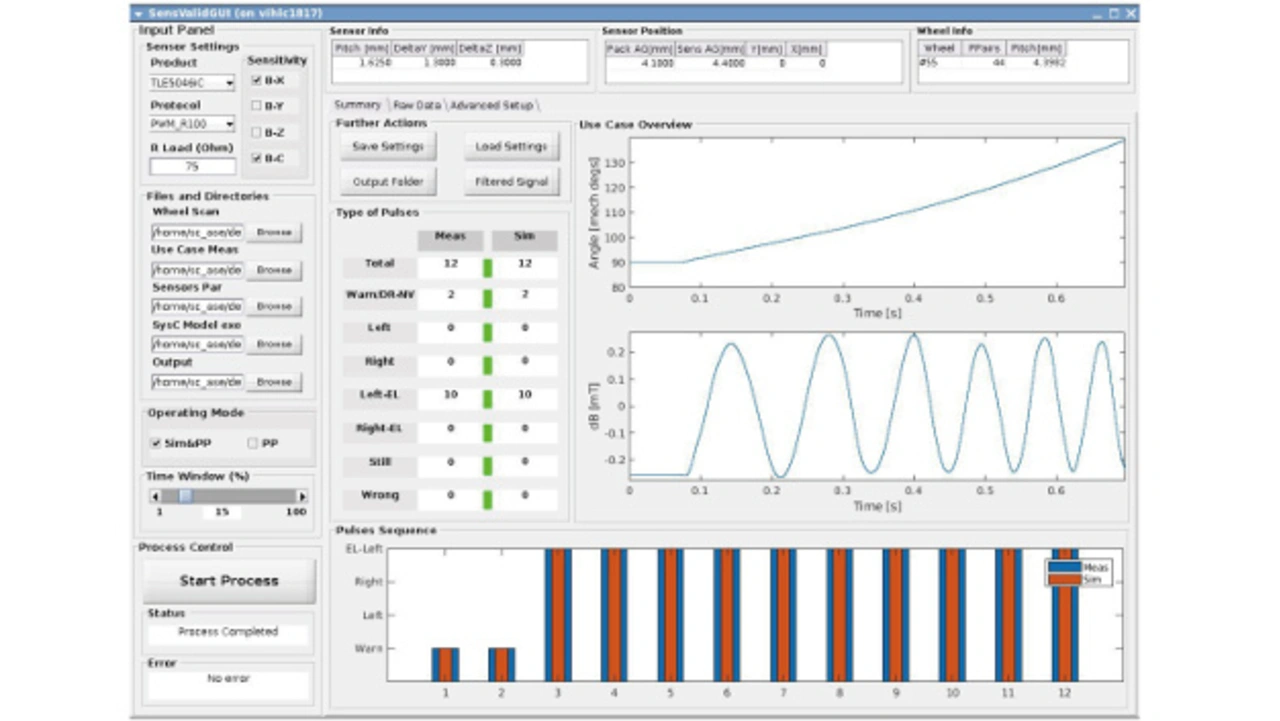Click the slider's right arrow under Time Window

coord(302,496)
